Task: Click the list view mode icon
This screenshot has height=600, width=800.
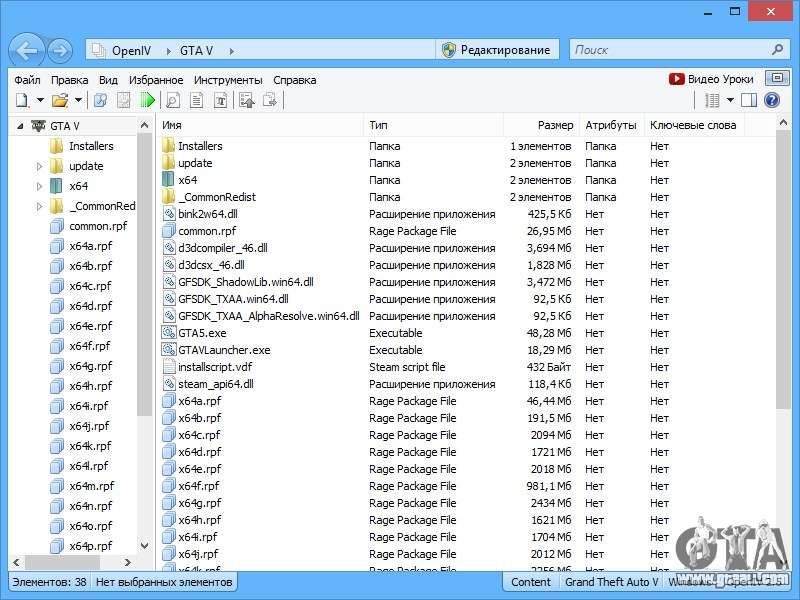Action: coord(712,100)
